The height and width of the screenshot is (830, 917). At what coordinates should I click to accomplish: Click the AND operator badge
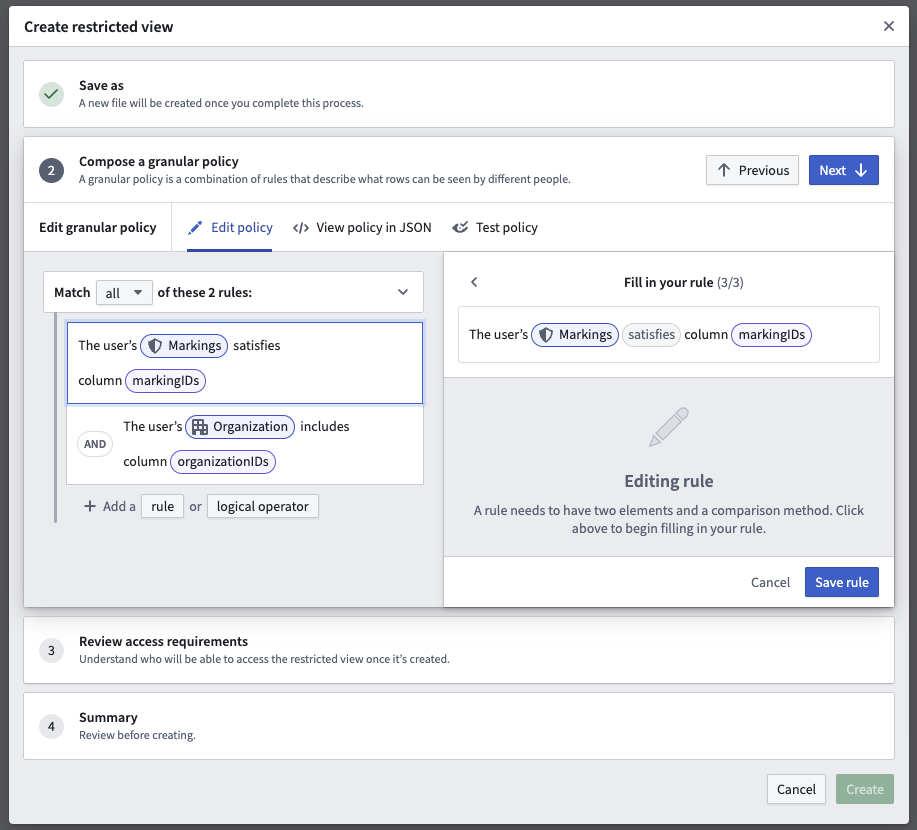pyautogui.click(x=95, y=444)
